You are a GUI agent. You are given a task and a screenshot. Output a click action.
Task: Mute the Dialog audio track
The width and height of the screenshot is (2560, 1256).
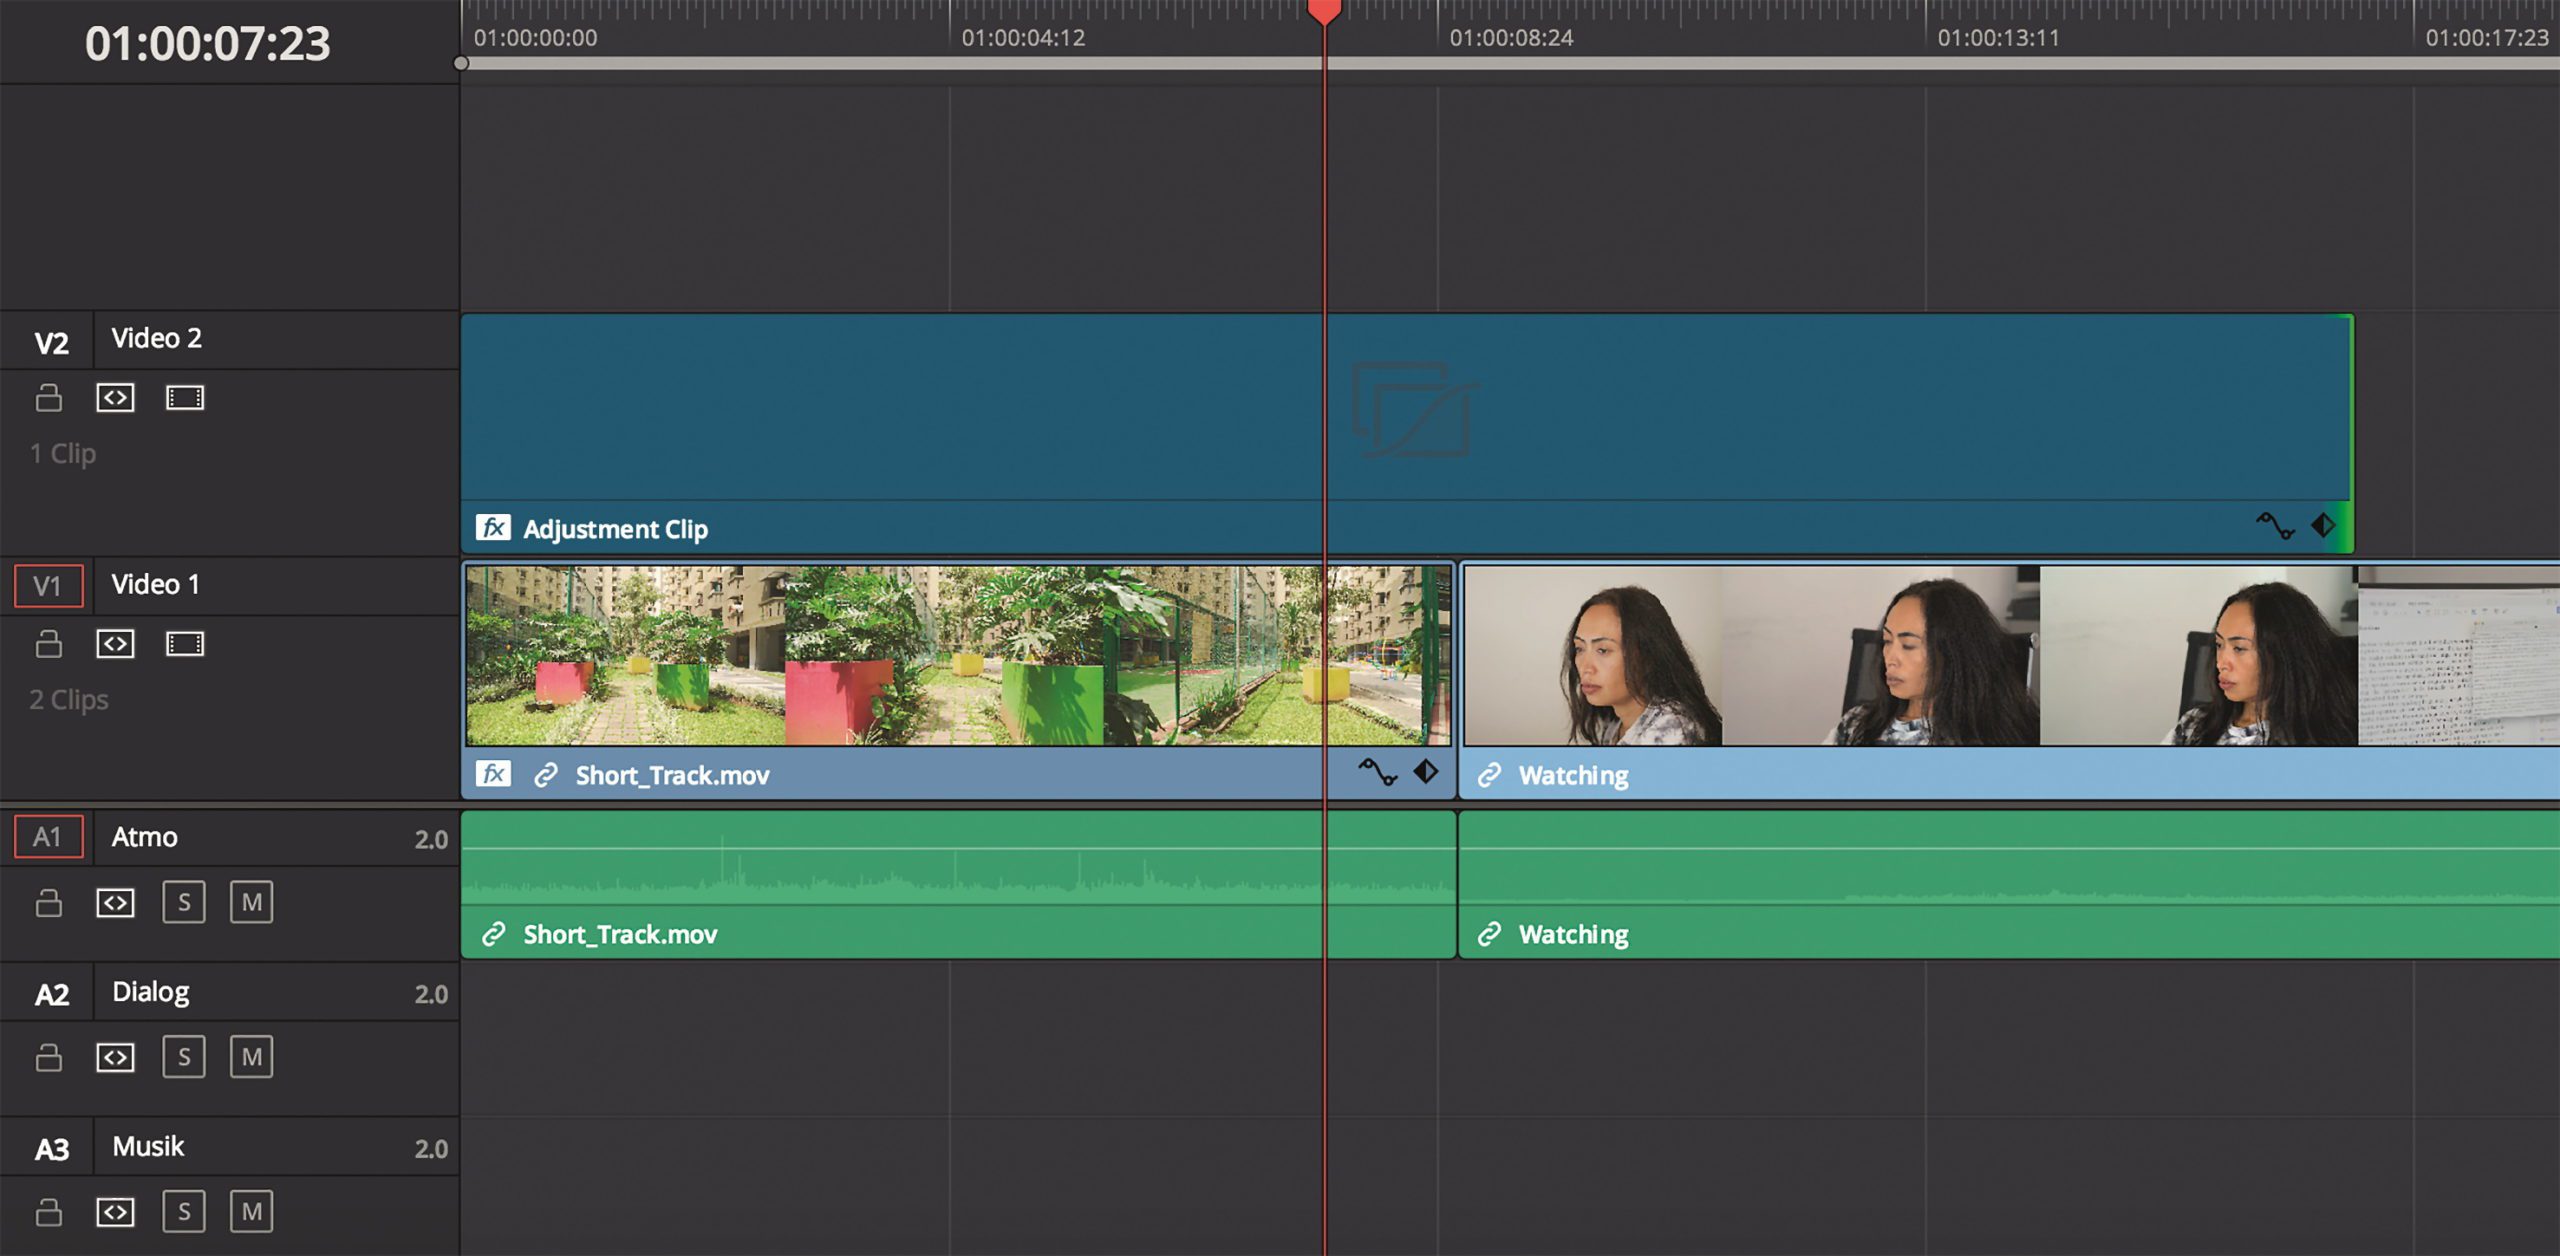coord(251,1057)
